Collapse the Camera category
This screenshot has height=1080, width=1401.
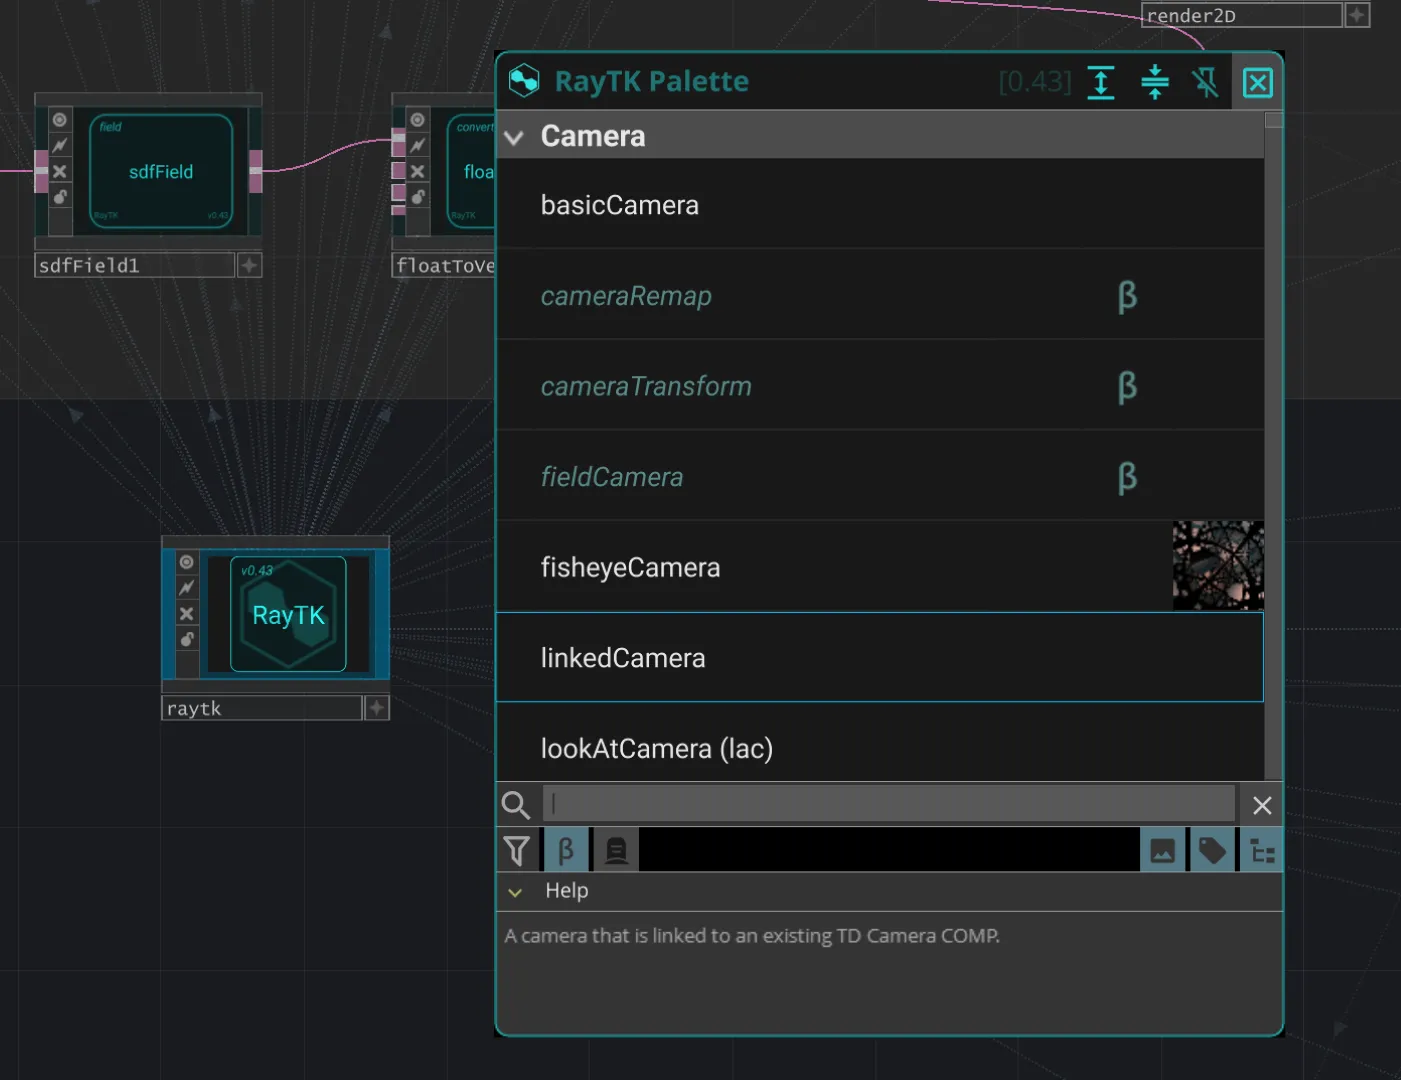[515, 138]
